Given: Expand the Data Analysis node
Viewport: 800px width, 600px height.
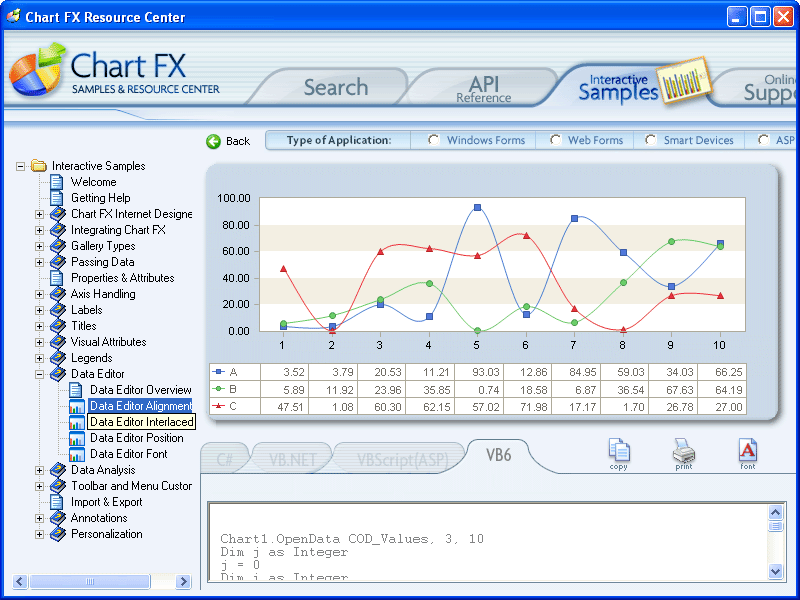Looking at the screenshot, I should (x=38, y=470).
